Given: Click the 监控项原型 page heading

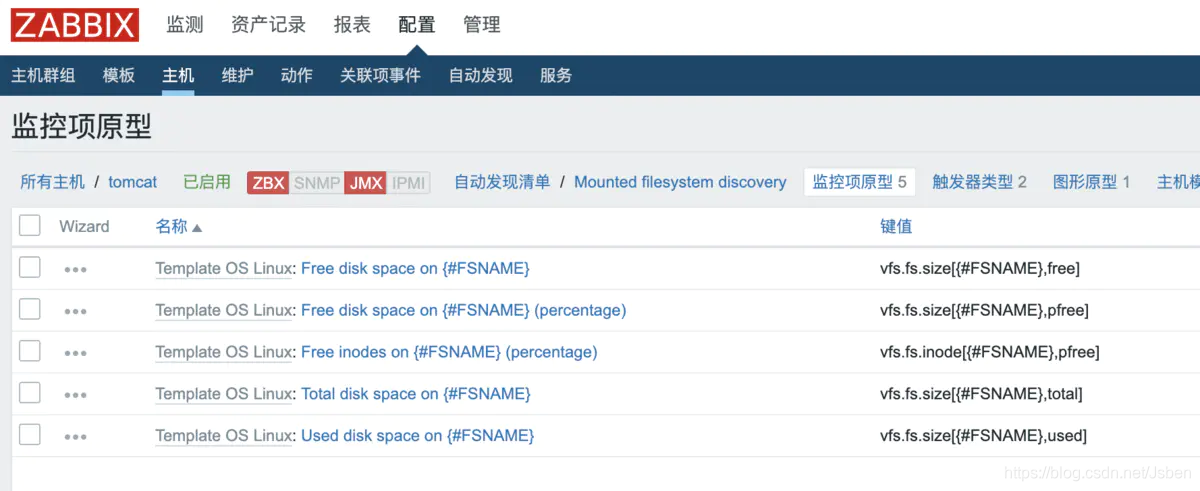Looking at the screenshot, I should pos(82,126).
